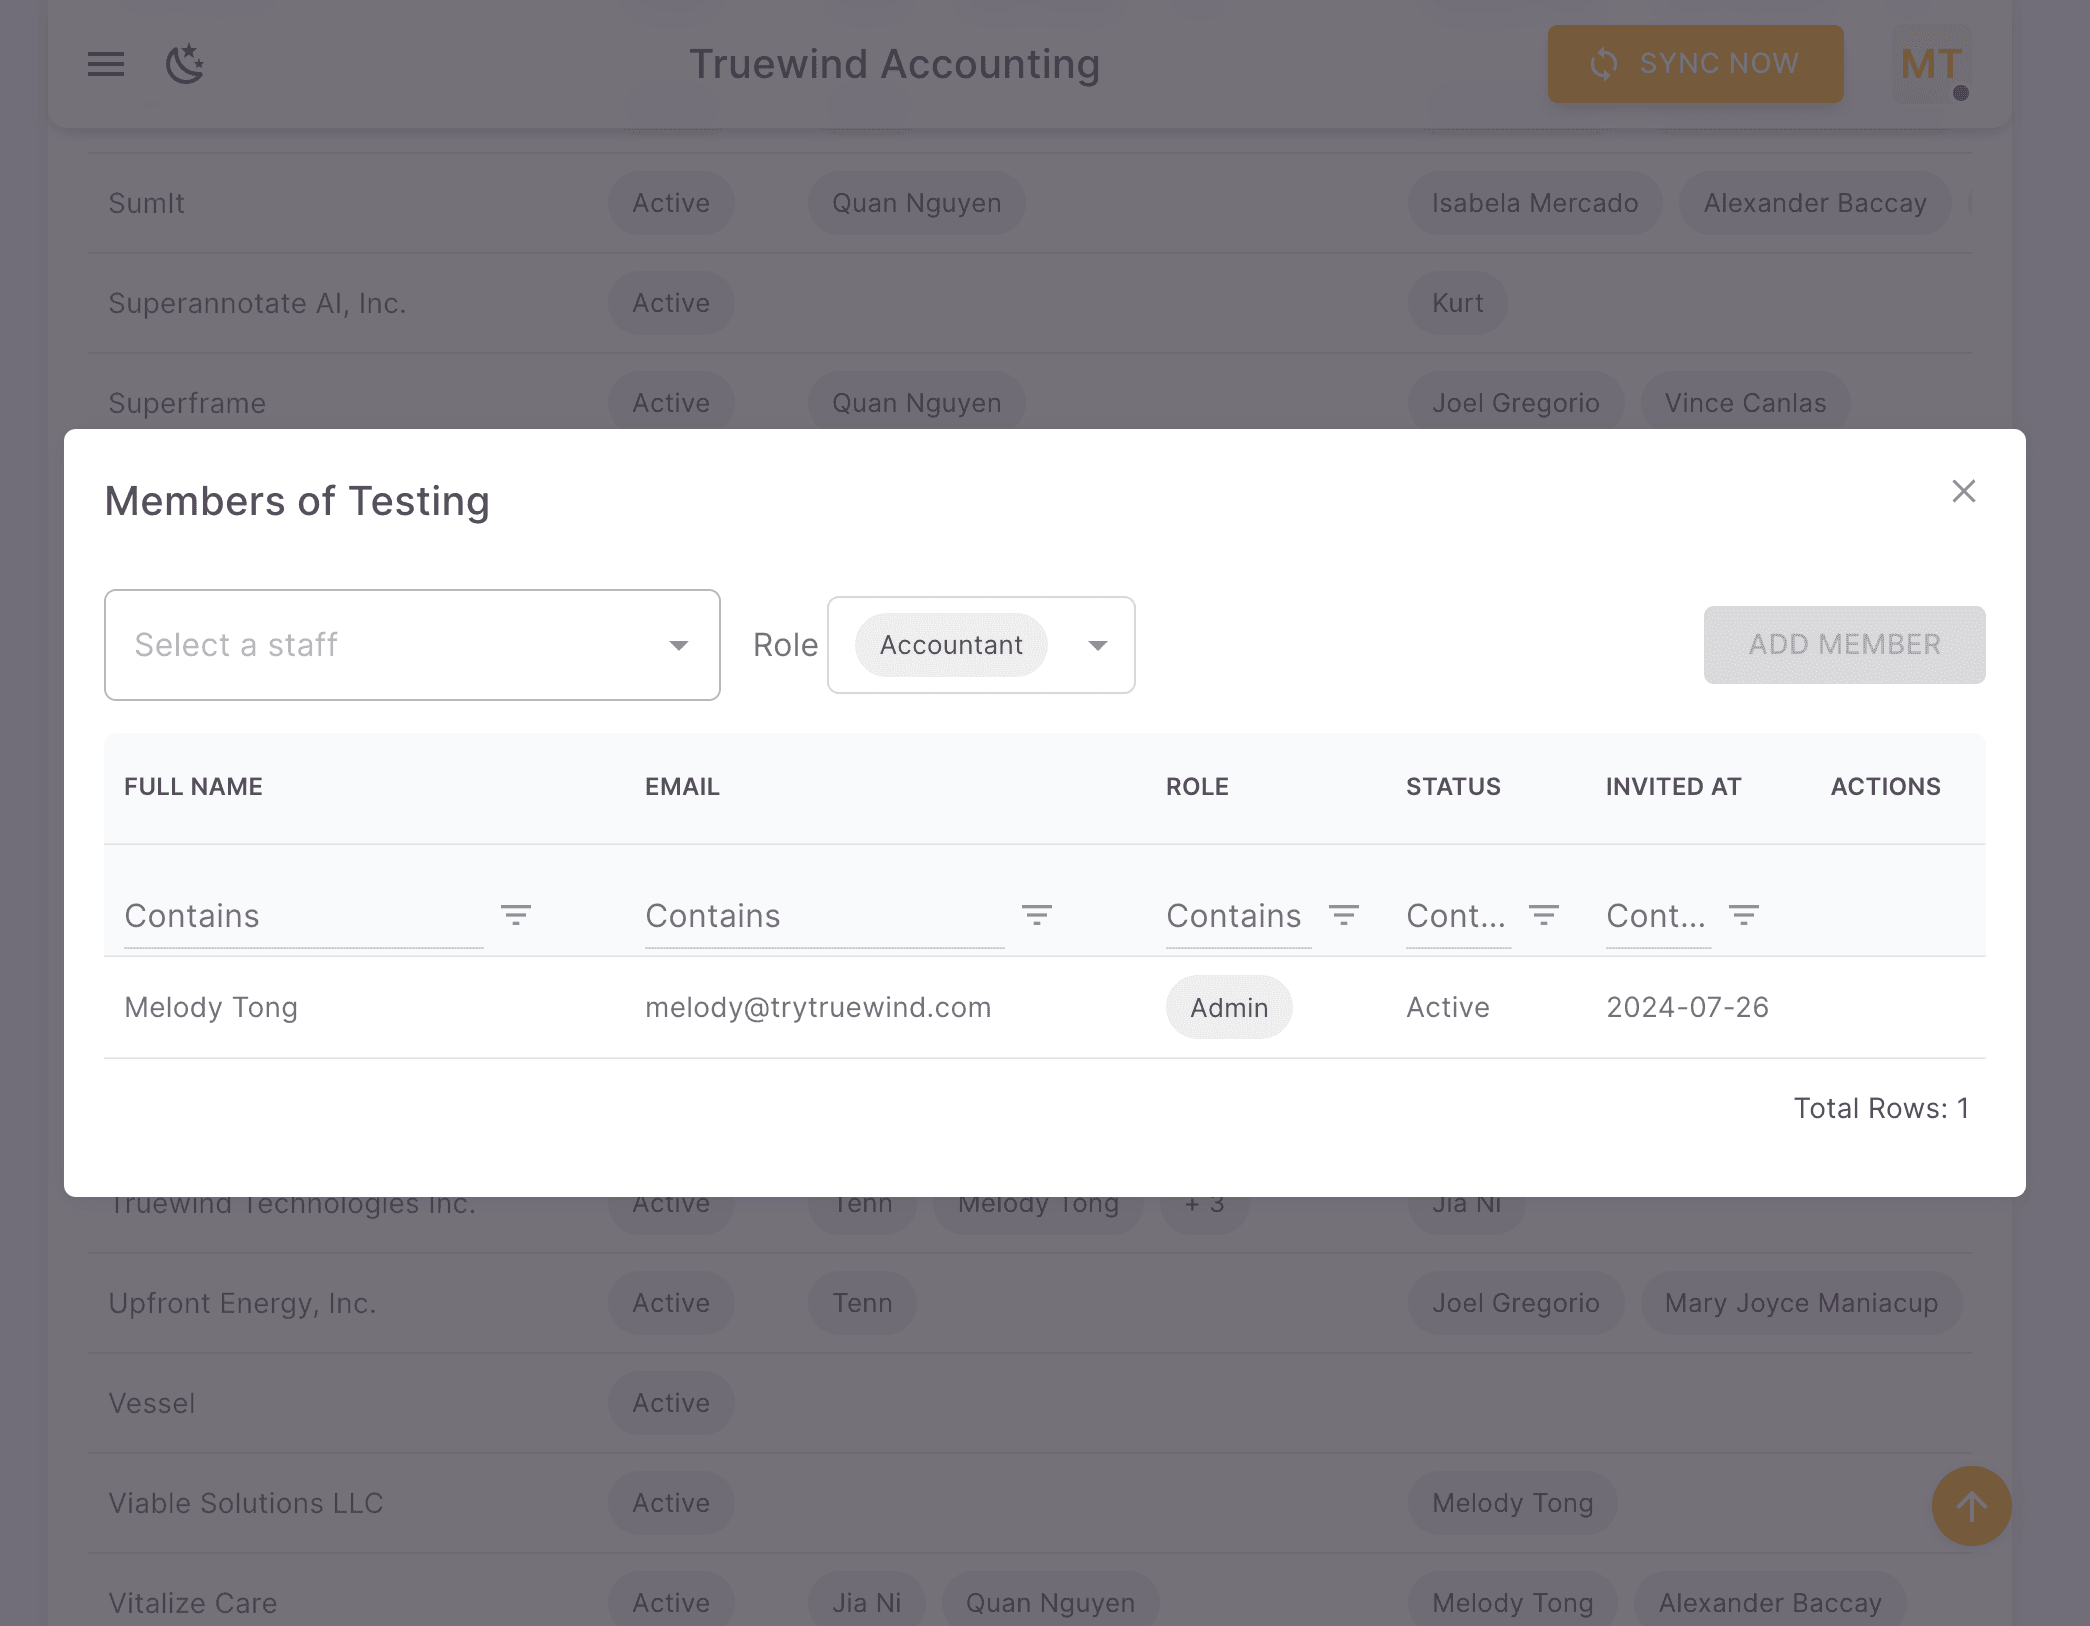Click the ADD MEMBER button
Viewport: 2090px width, 1626px height.
coord(1843,645)
